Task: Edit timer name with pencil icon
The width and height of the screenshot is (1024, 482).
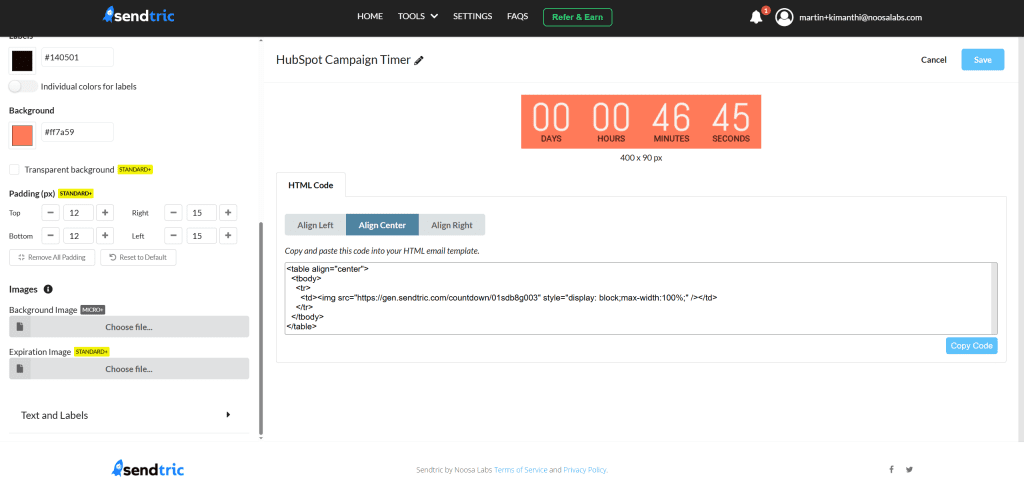Action: coord(419,60)
